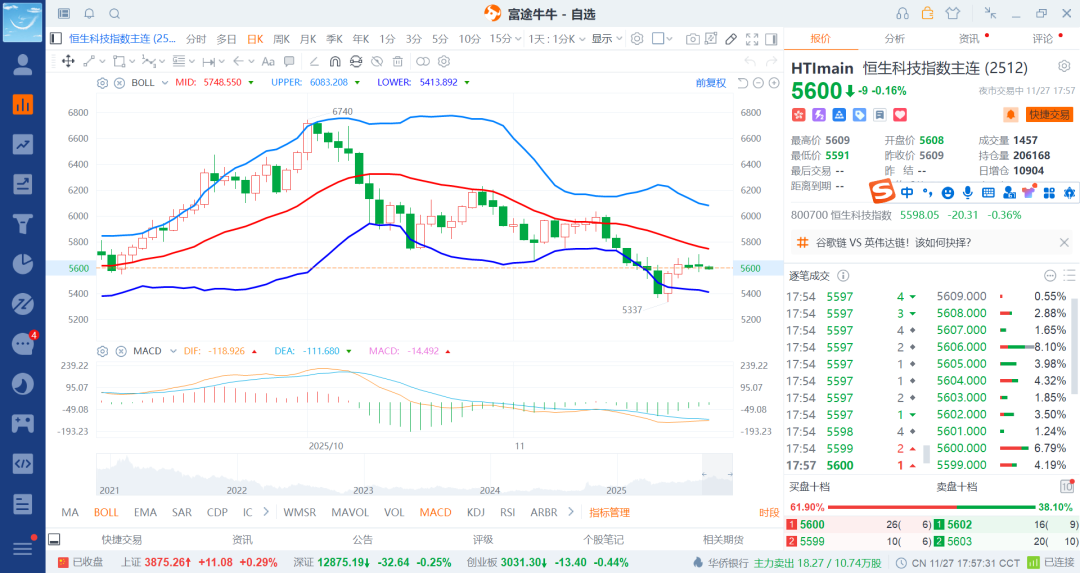Open 指标管理 indicator management link
This screenshot has width=1080, height=573.
pos(609,512)
